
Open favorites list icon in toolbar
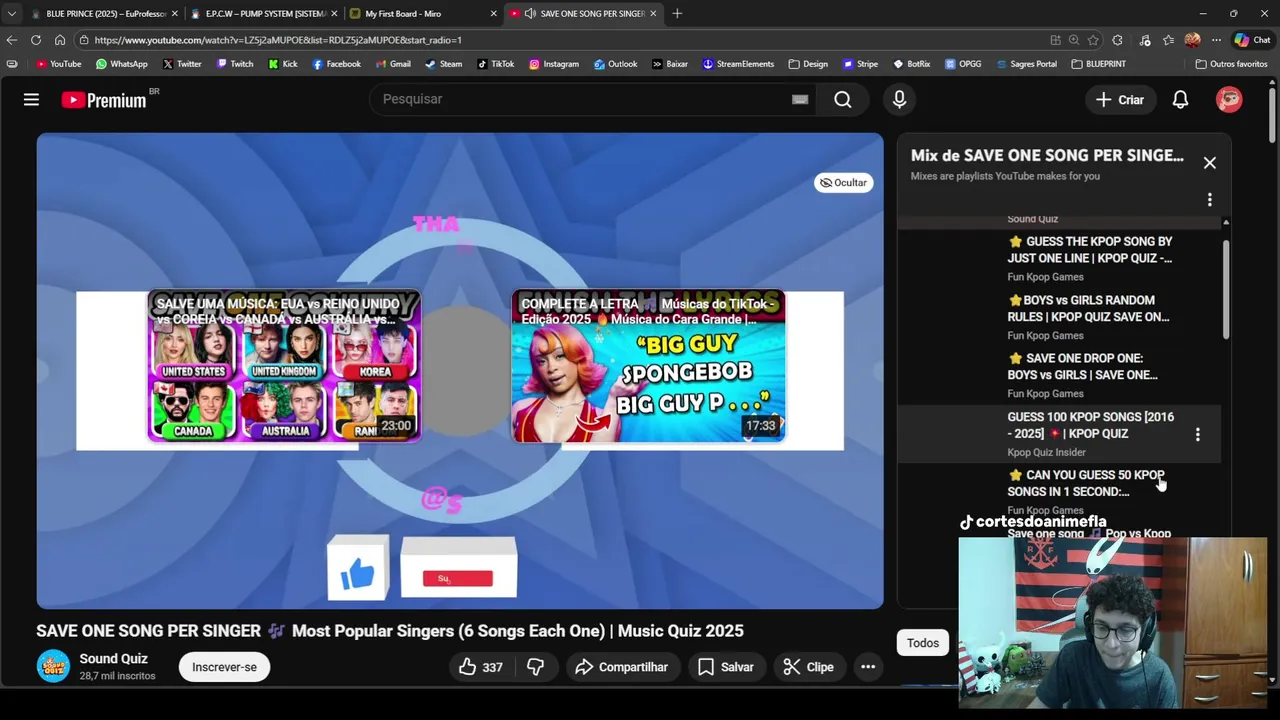click(x=1168, y=40)
